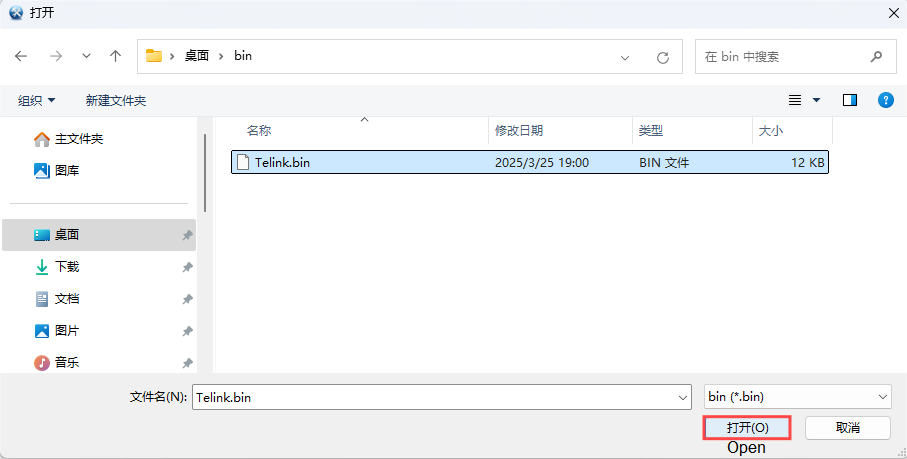
Task: Change view using the list view icon
Action: pyautogui.click(x=795, y=101)
